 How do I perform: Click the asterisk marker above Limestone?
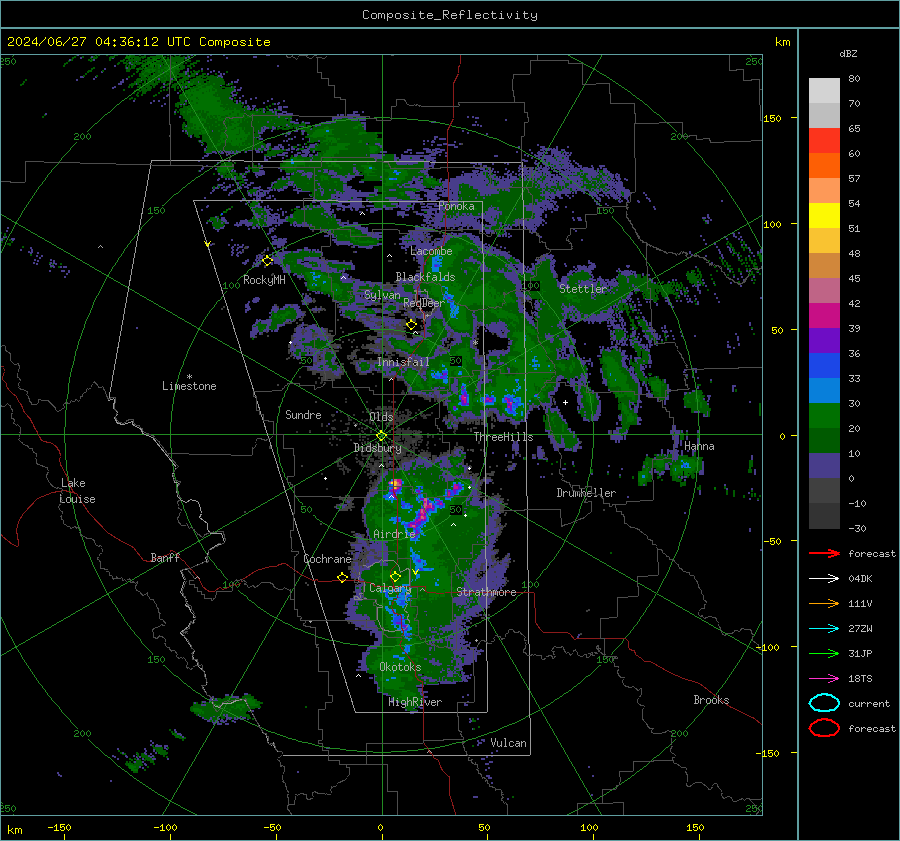pyautogui.click(x=189, y=377)
